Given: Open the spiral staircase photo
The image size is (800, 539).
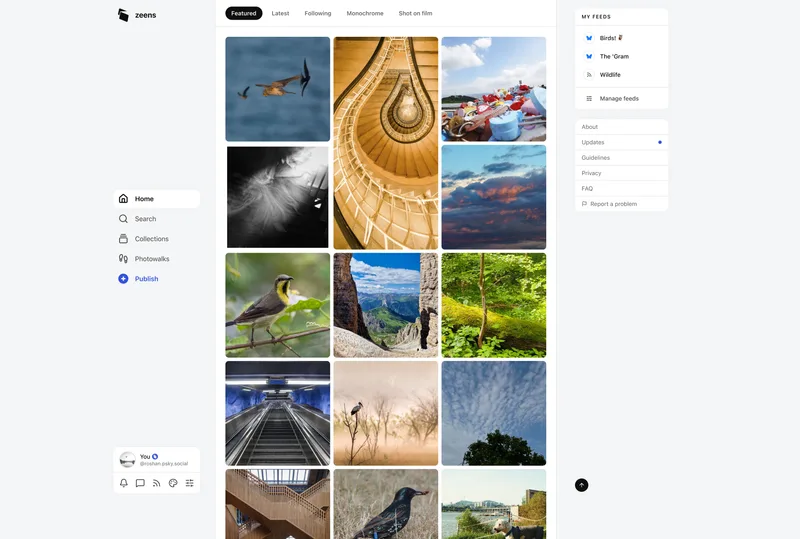Looking at the screenshot, I should click(386, 143).
